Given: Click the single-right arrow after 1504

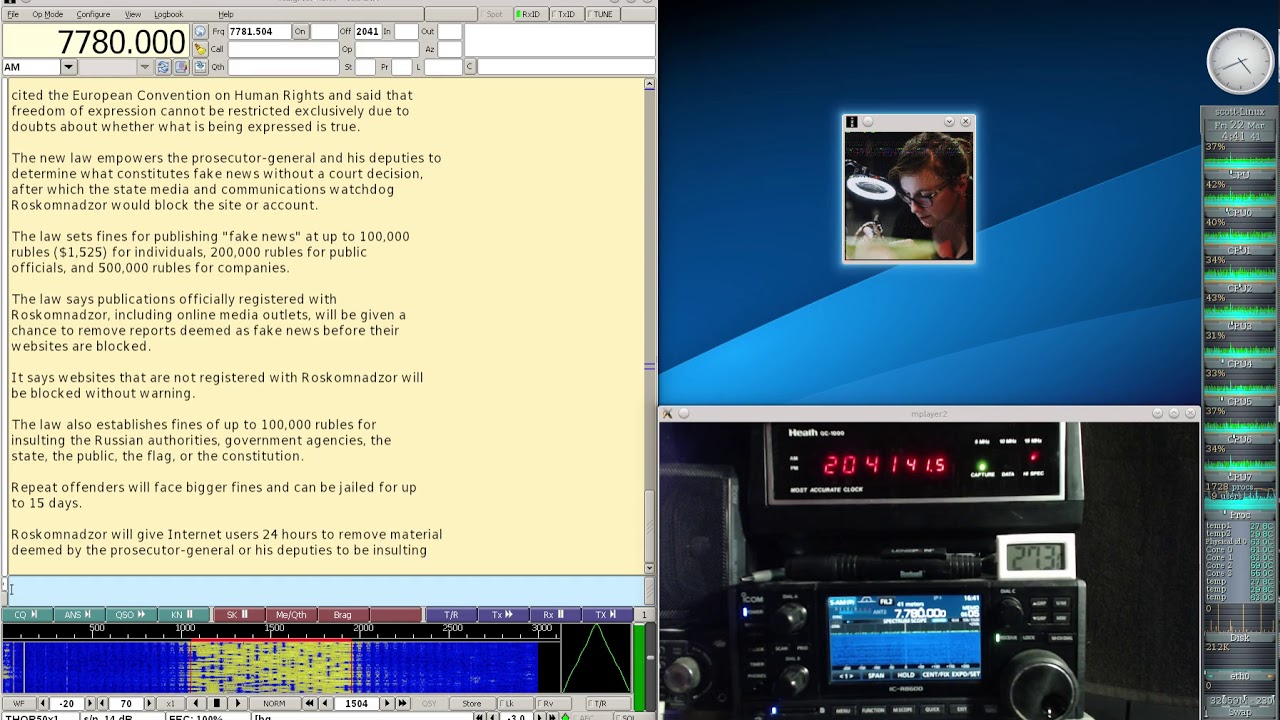Looking at the screenshot, I should [387, 704].
